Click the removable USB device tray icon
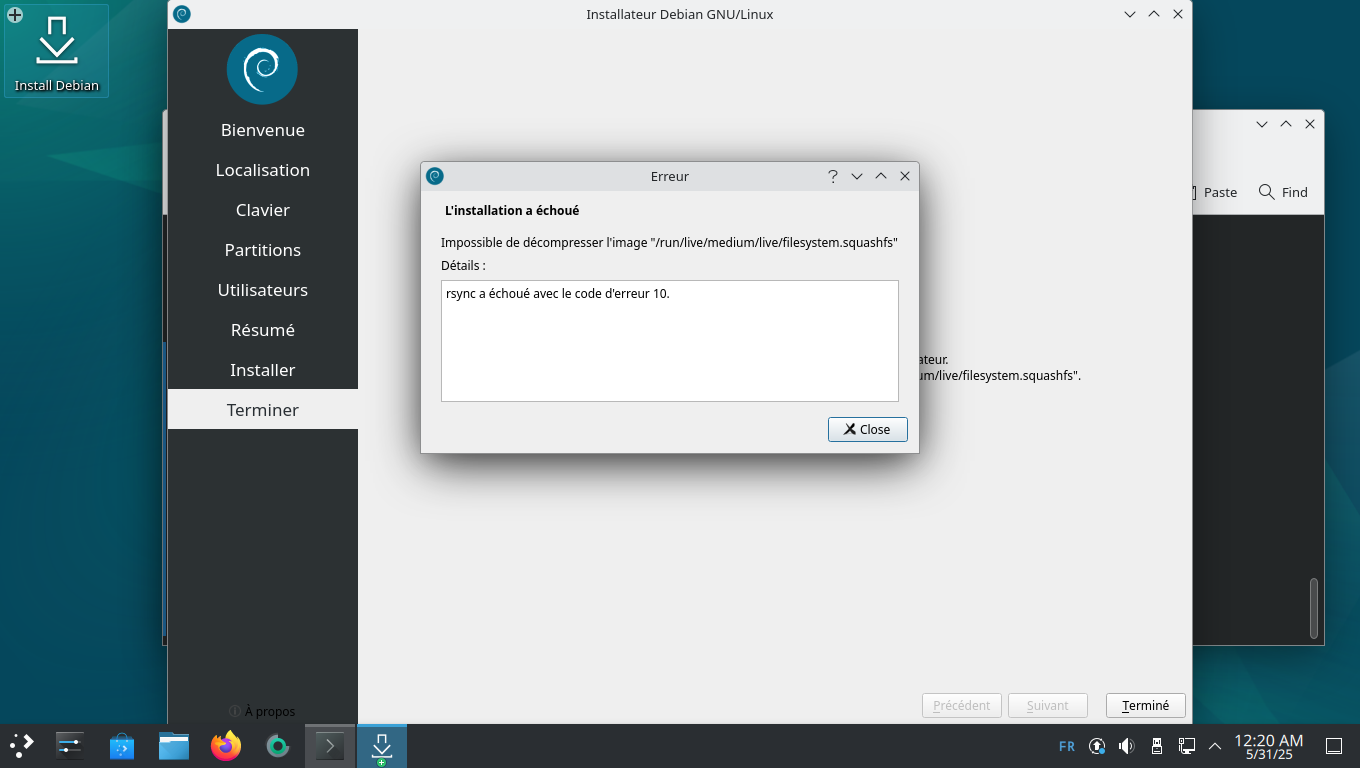 (x=1157, y=746)
